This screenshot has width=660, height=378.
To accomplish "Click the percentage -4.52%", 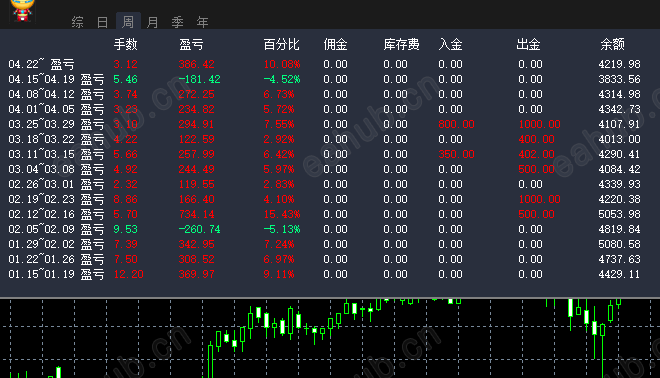I will 282,79.
